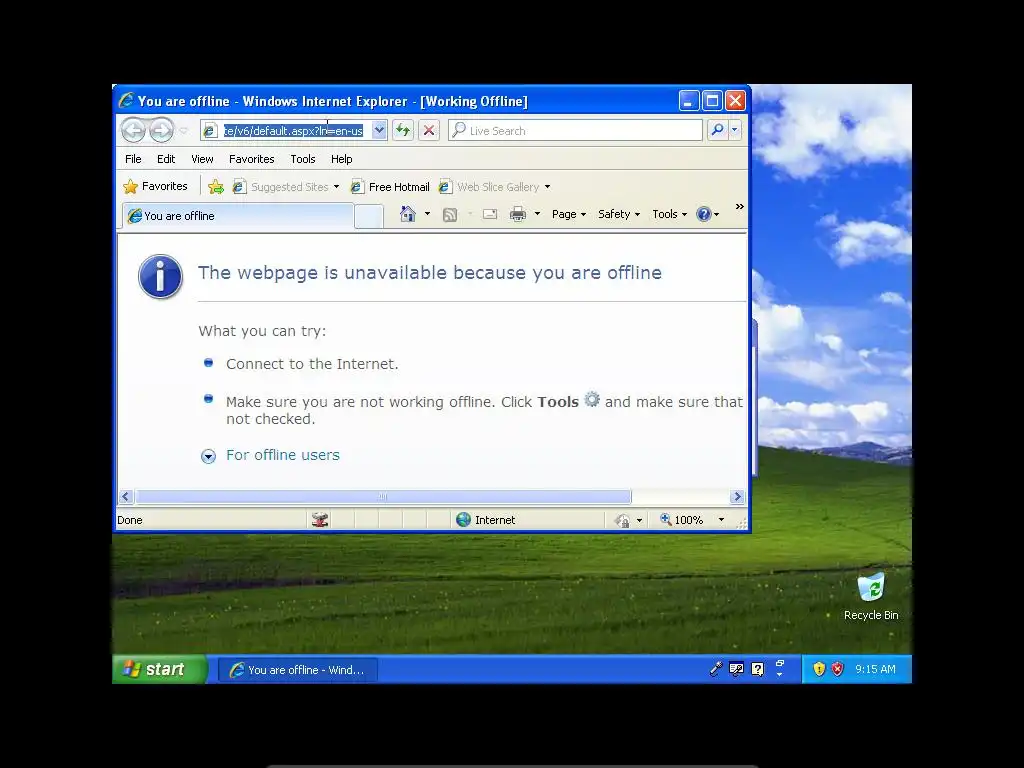Screen dimensions: 1024x768
Task: Expand Web Slice Gallery dropdown arrow
Action: pyautogui.click(x=547, y=187)
